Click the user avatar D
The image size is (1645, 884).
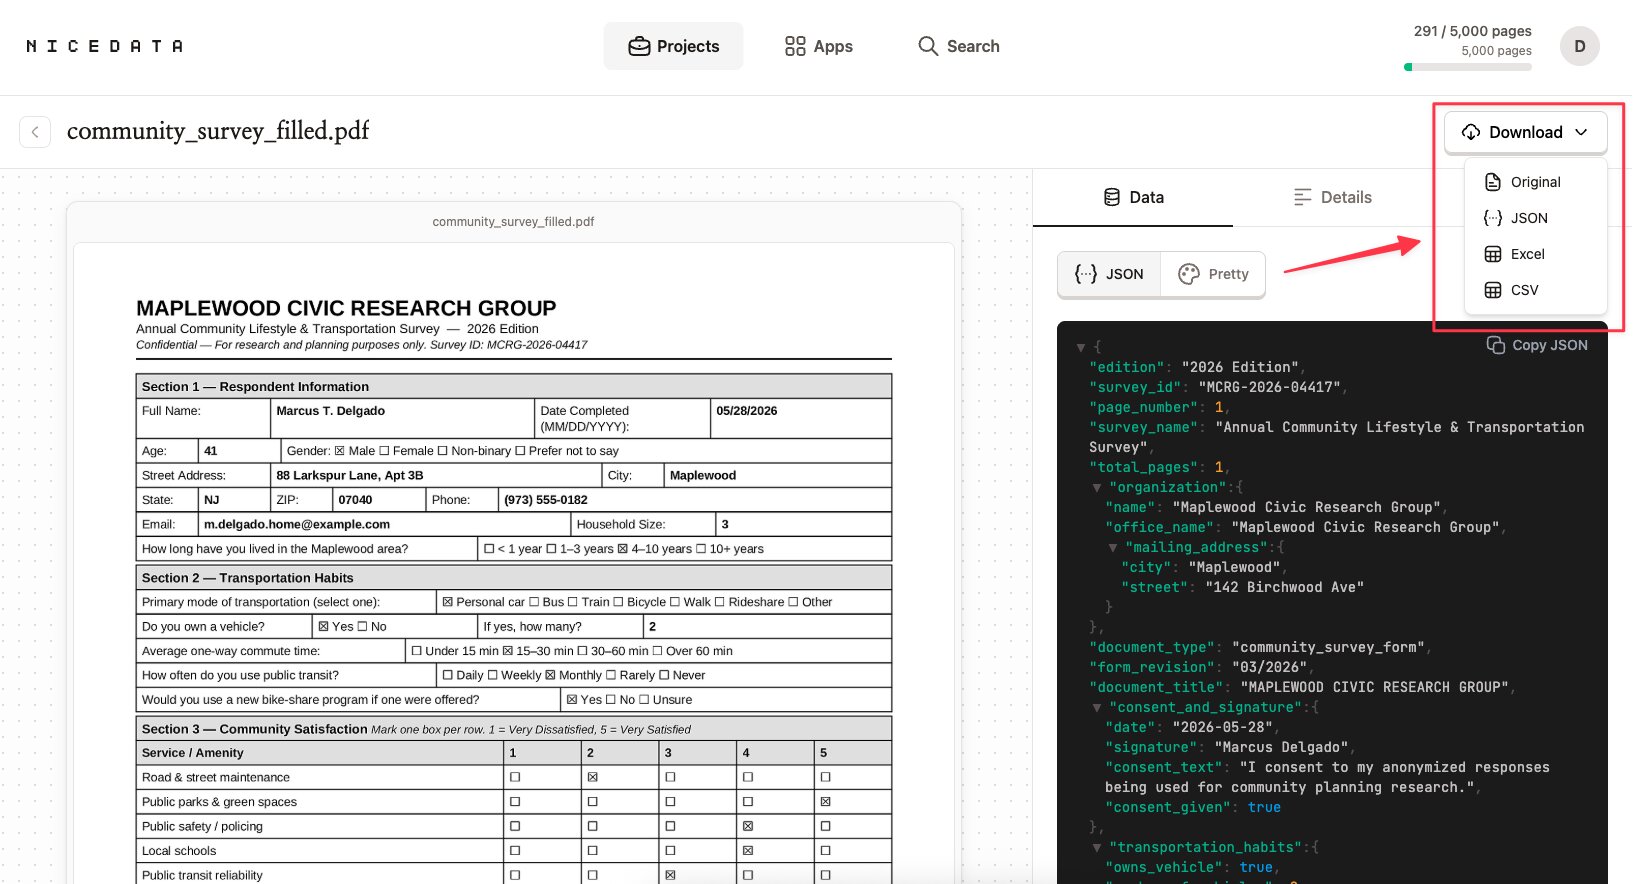1579,46
